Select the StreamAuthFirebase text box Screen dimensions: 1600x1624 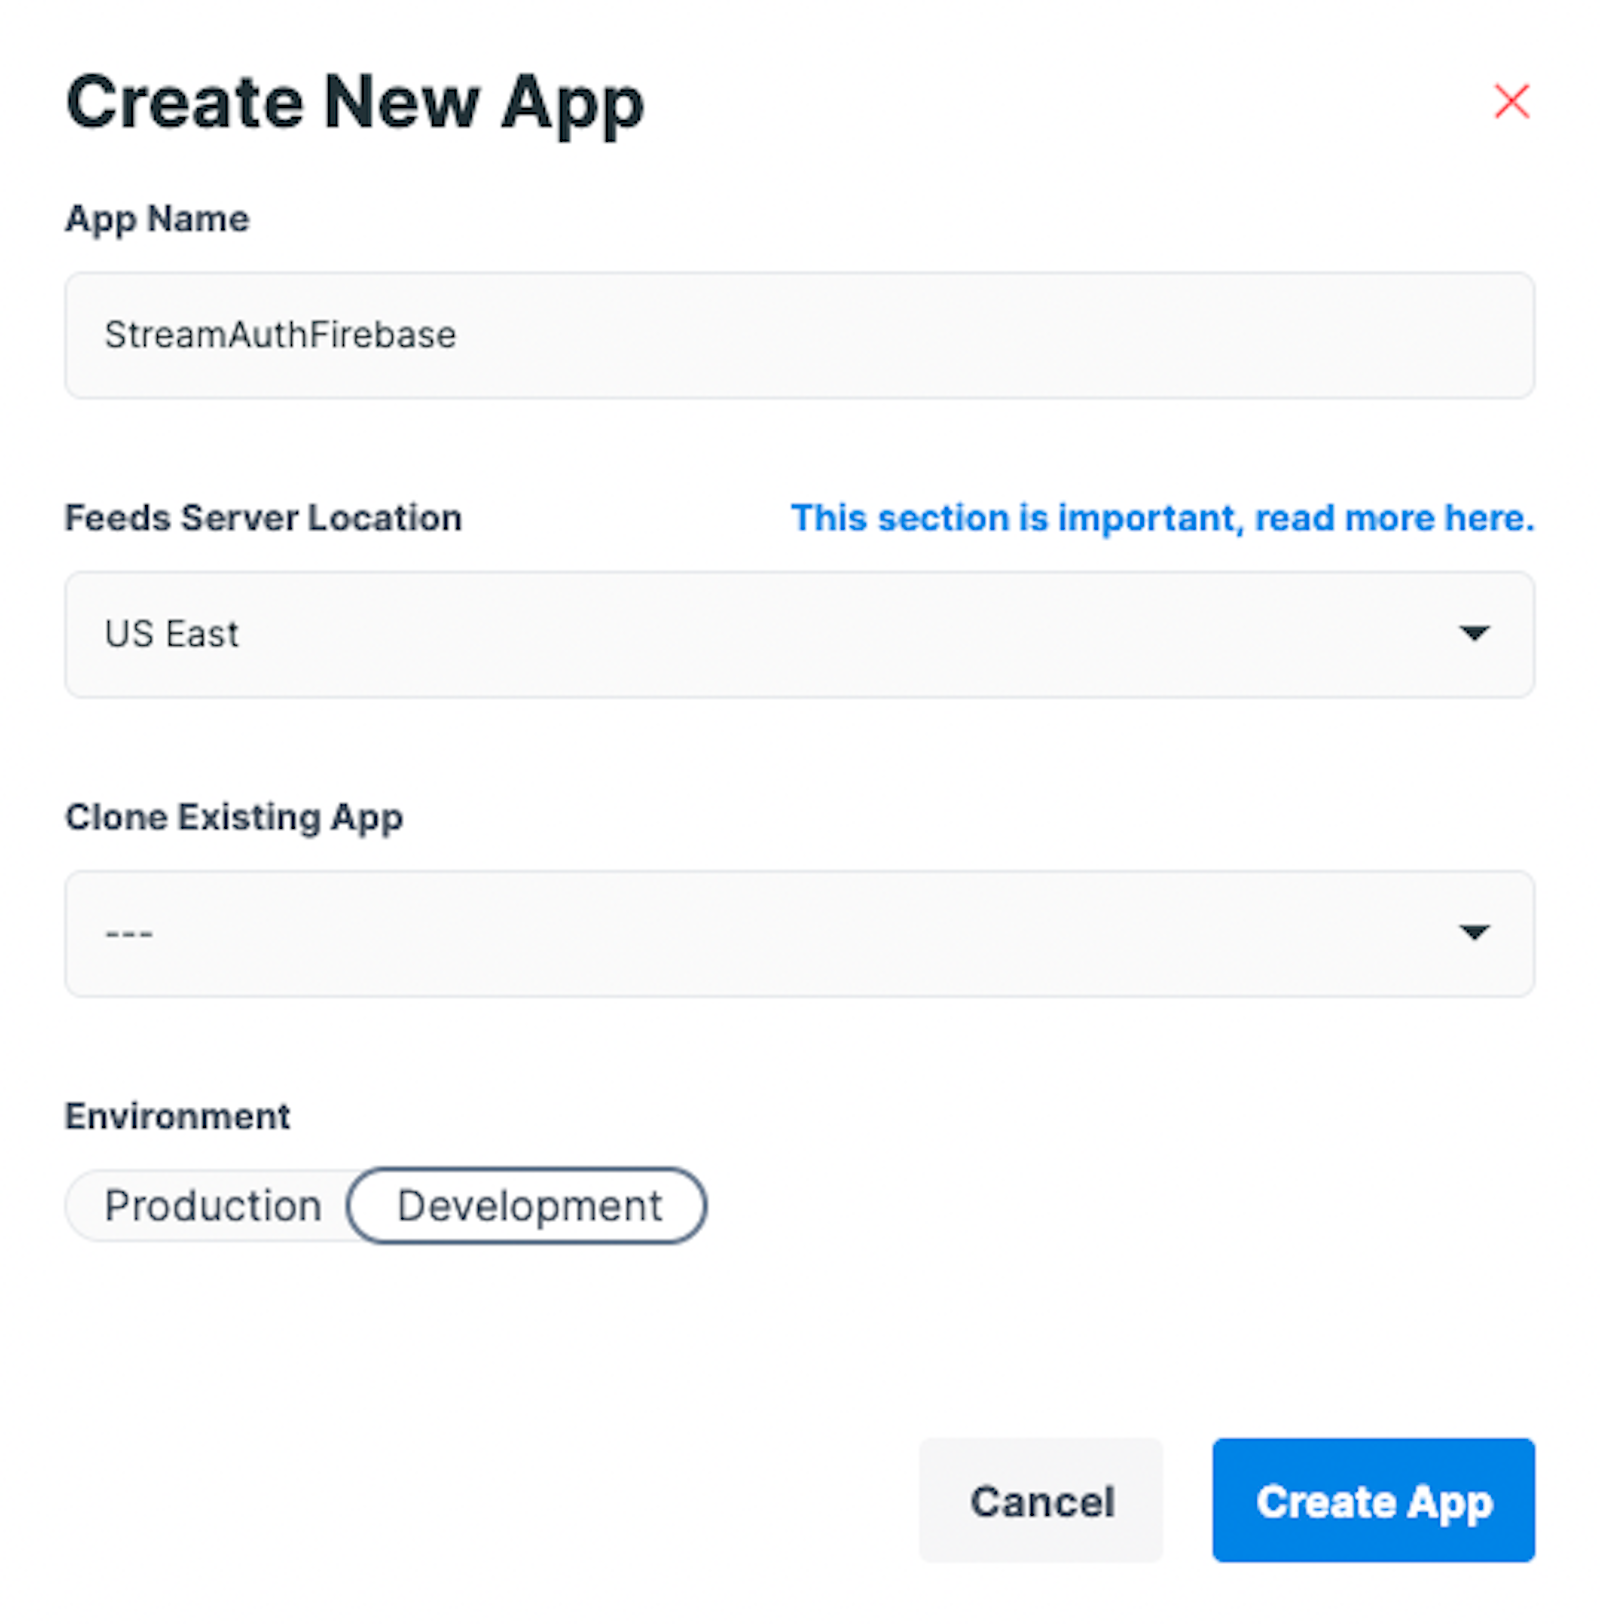point(800,335)
